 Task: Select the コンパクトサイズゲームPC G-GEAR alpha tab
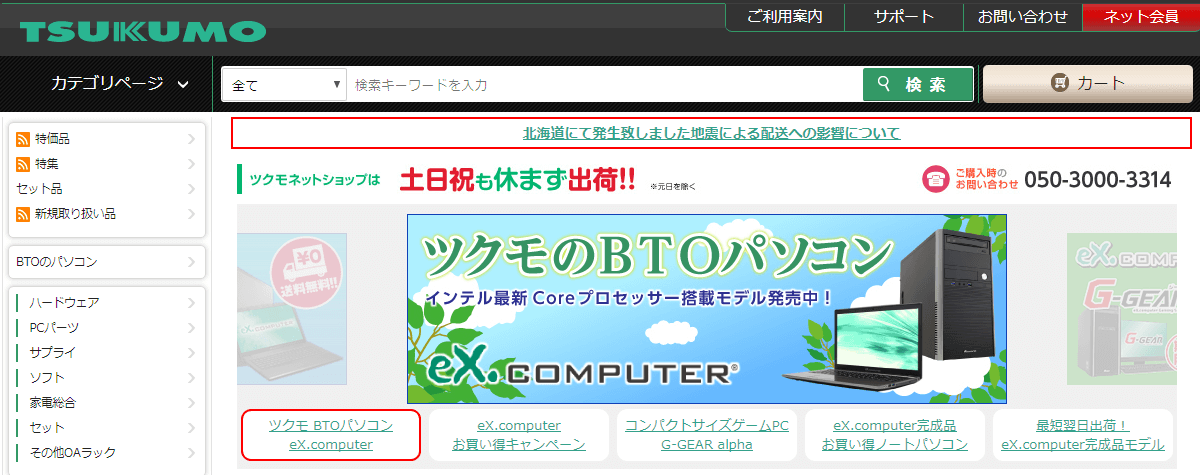tap(707, 435)
